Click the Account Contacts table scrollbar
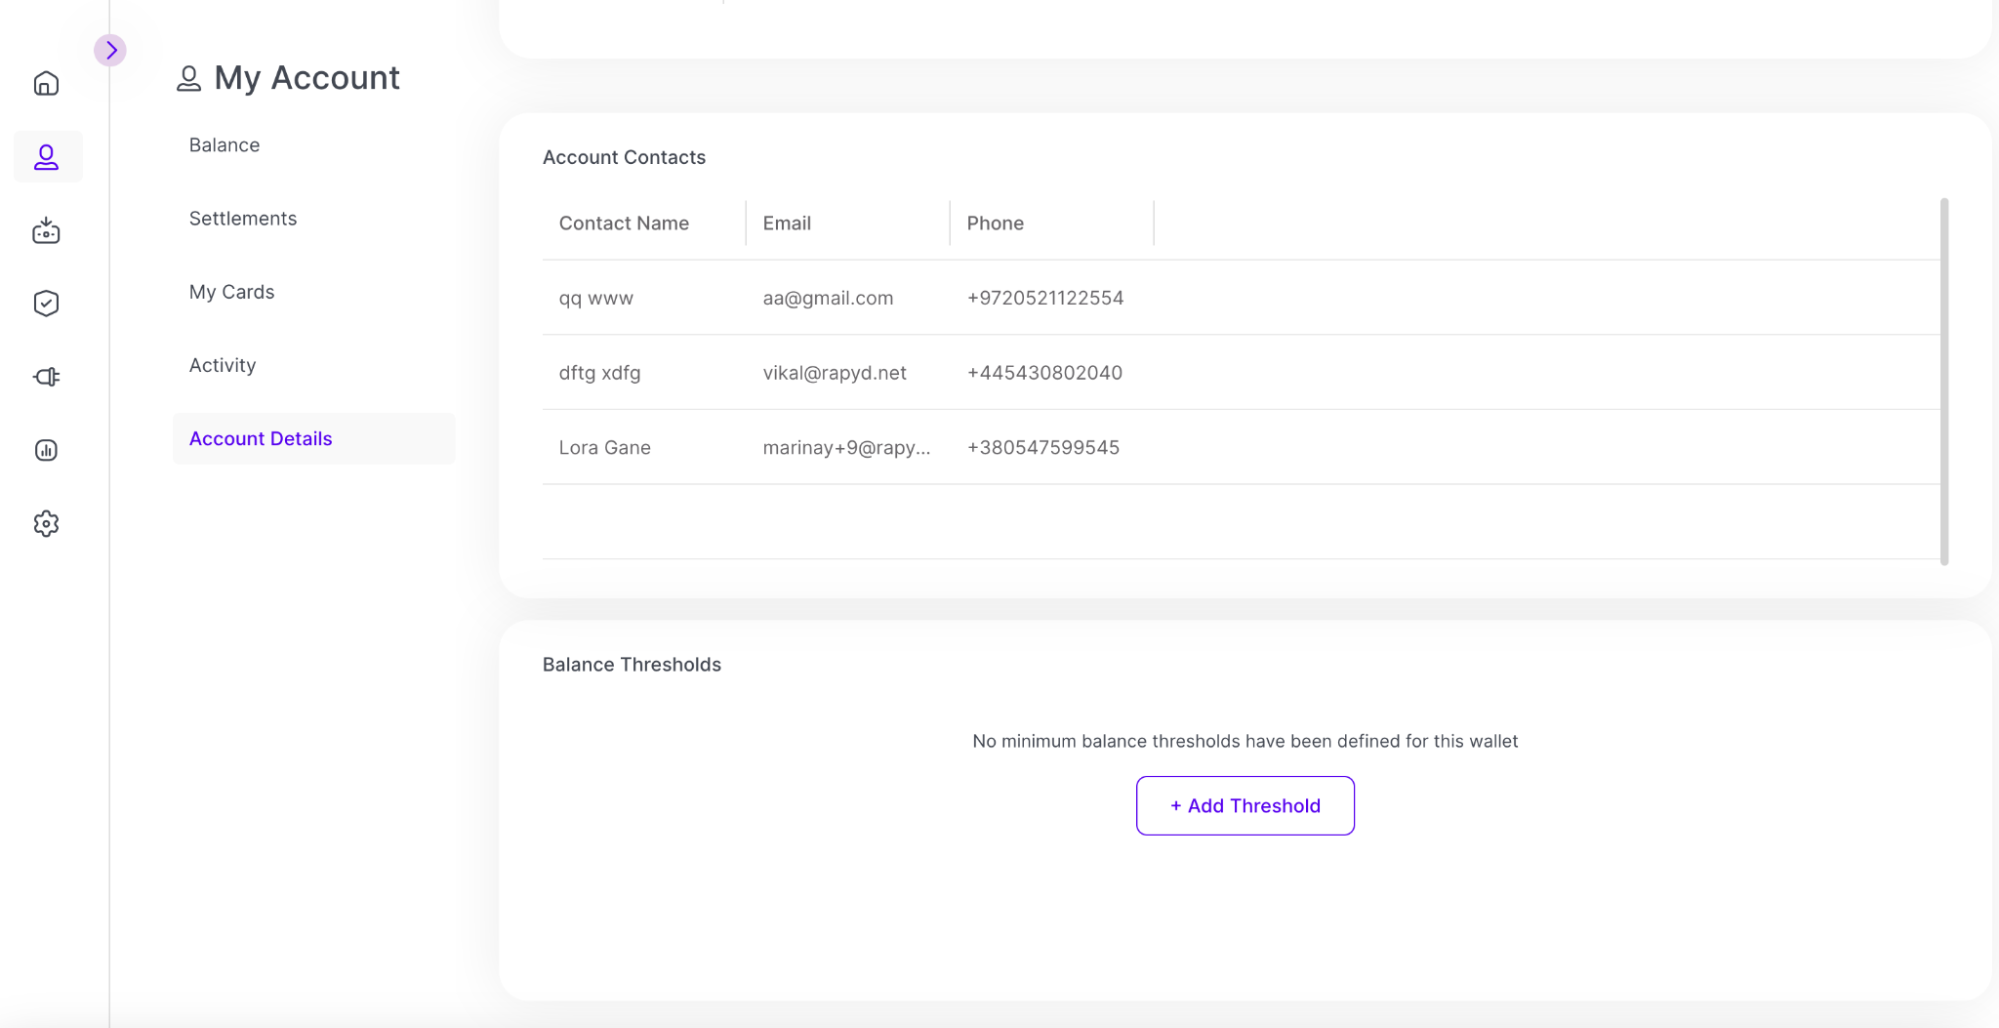1999x1028 pixels. tap(1944, 380)
